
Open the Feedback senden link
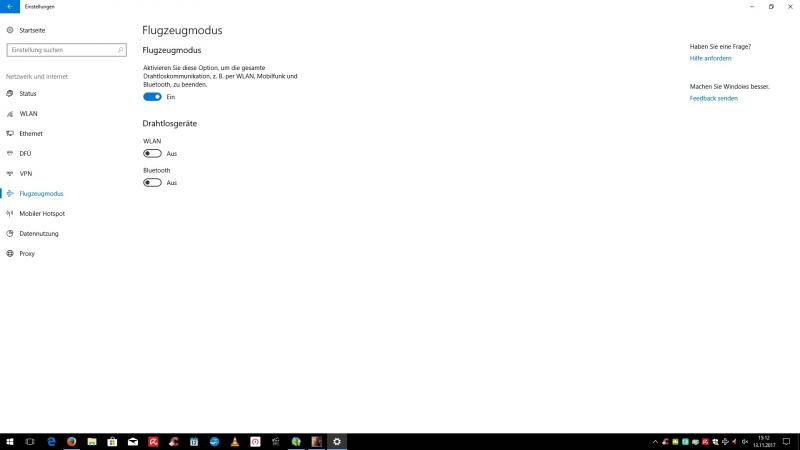(x=713, y=99)
